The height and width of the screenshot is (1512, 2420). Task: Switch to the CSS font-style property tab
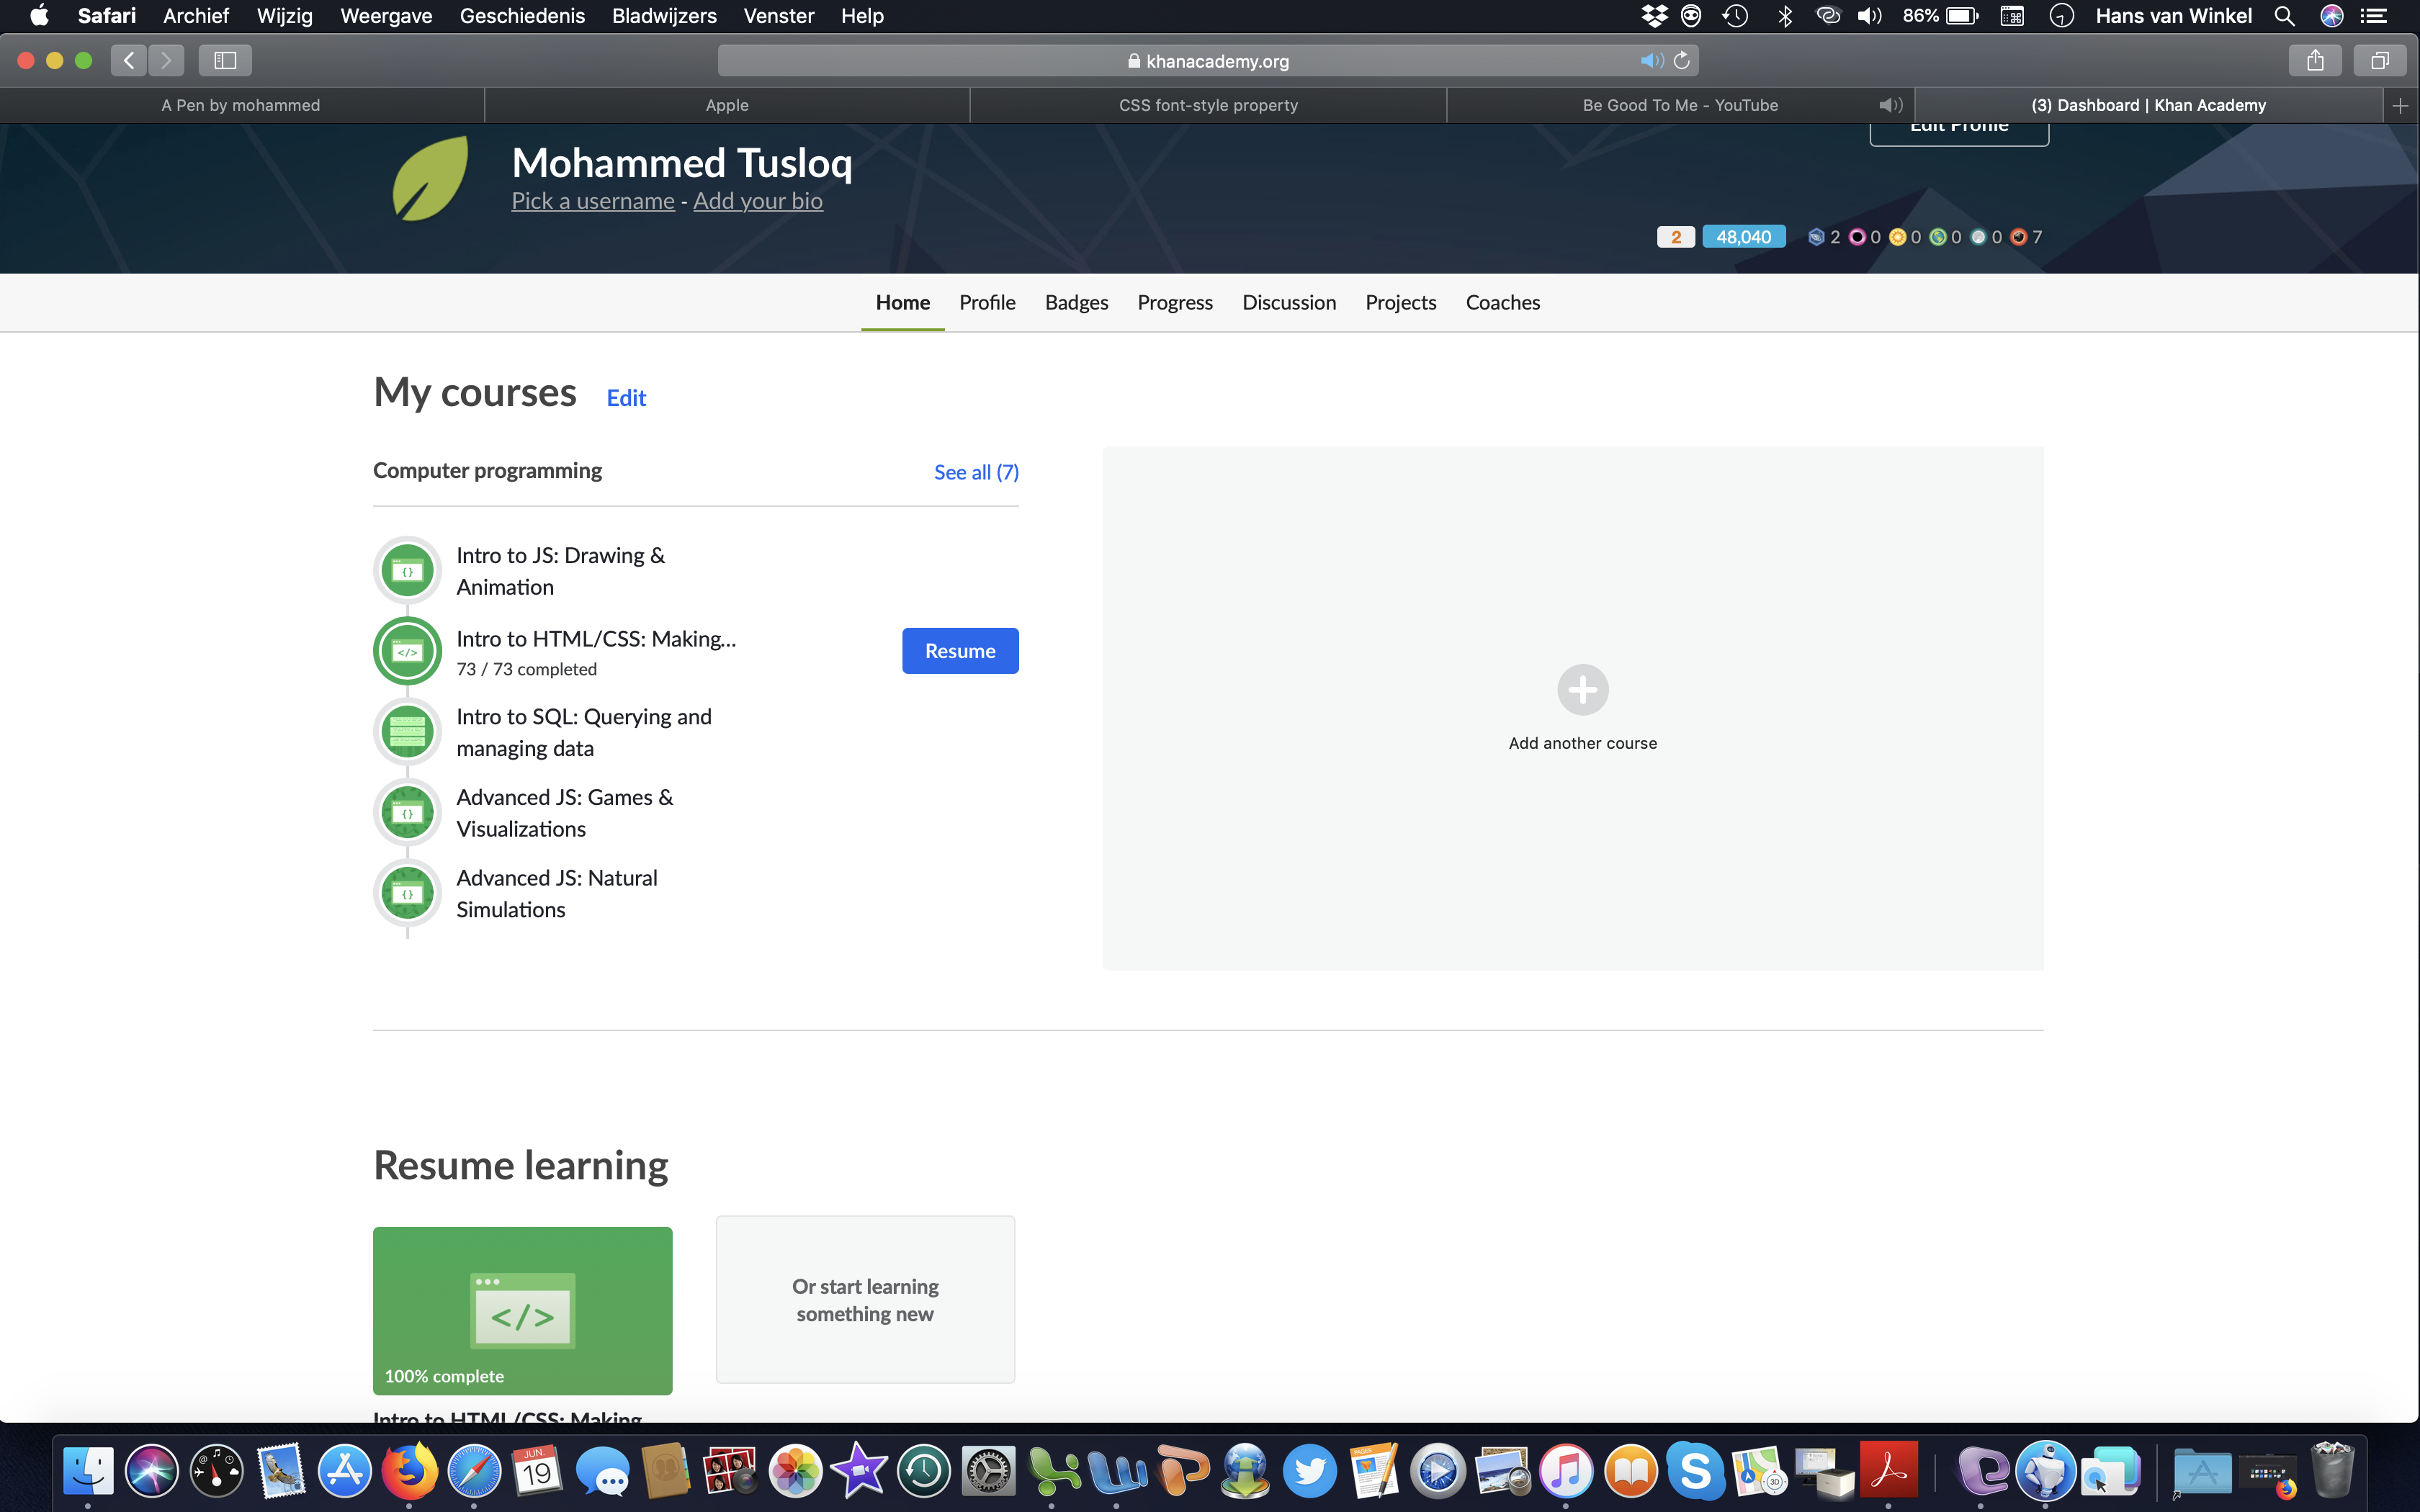[1208, 105]
